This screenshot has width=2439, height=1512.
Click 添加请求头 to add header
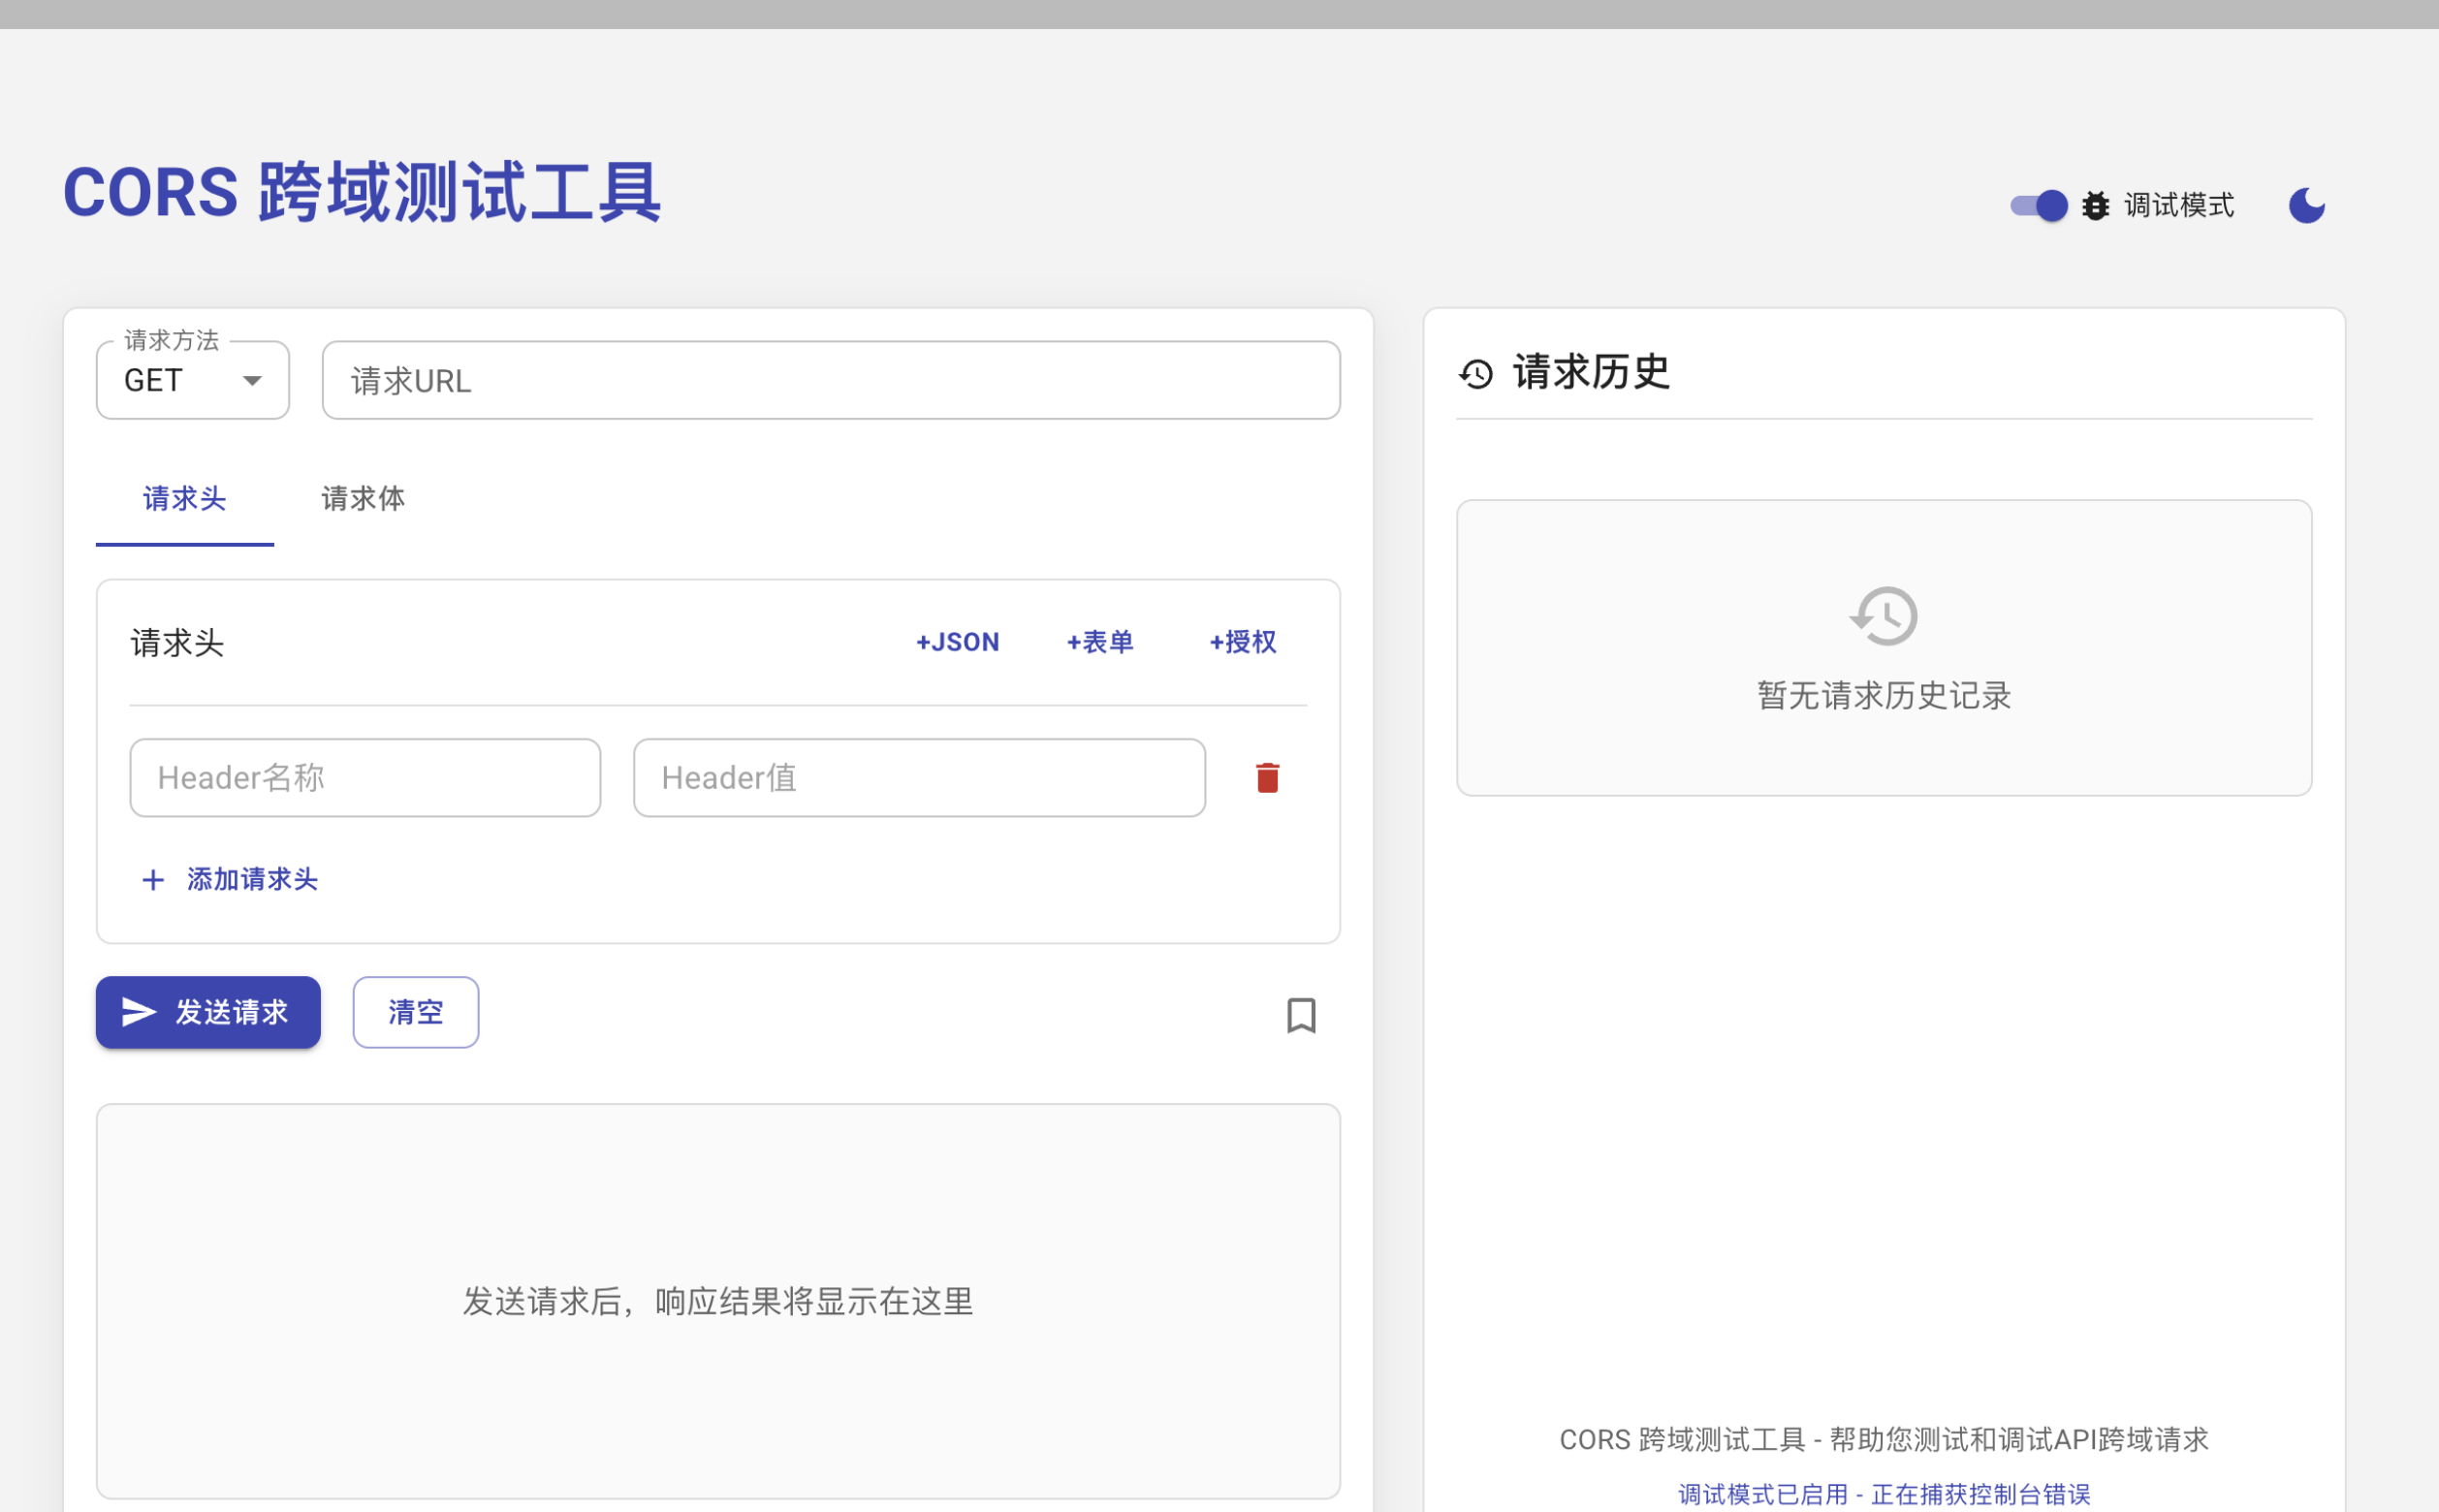coord(230,880)
